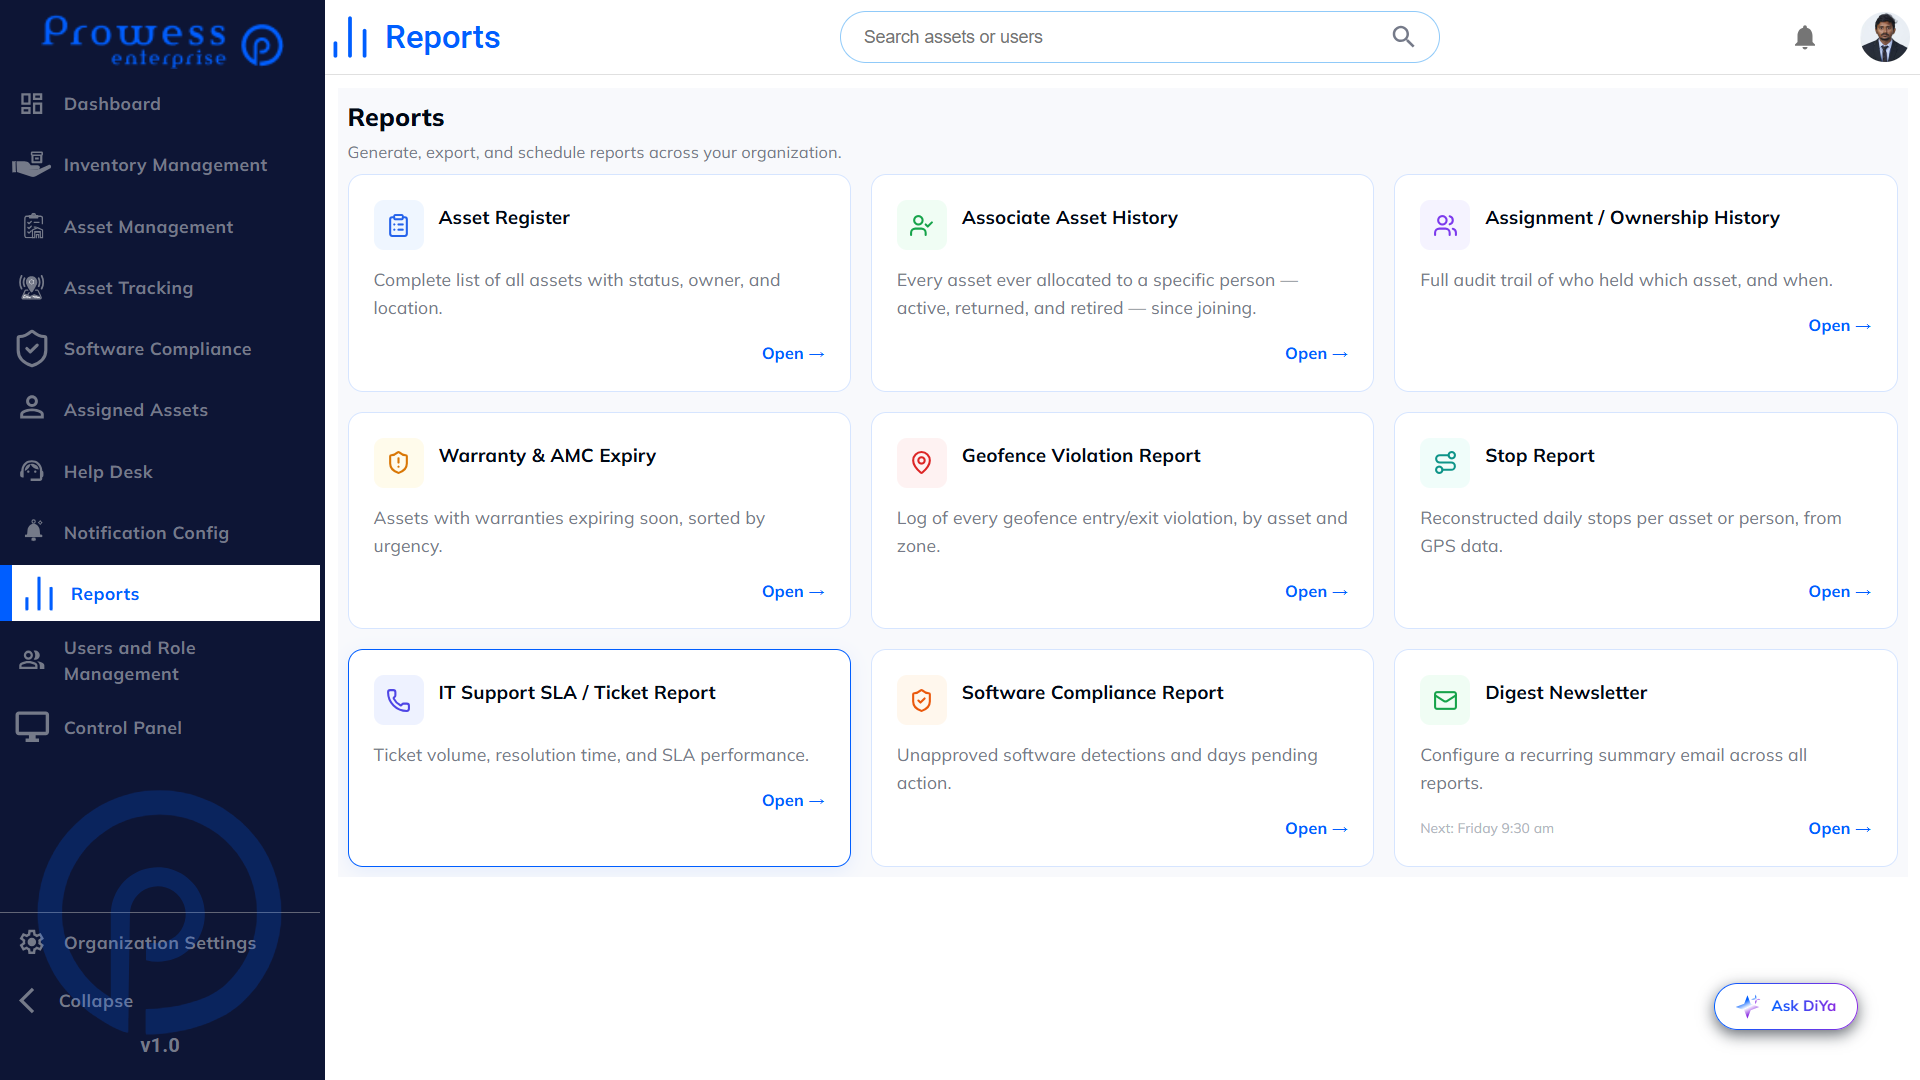Click the Ask DiYa assistant button

pos(1786,1006)
